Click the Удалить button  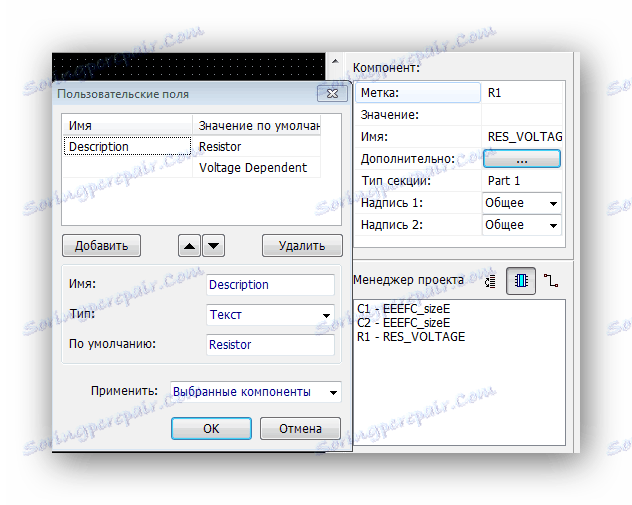click(x=302, y=246)
